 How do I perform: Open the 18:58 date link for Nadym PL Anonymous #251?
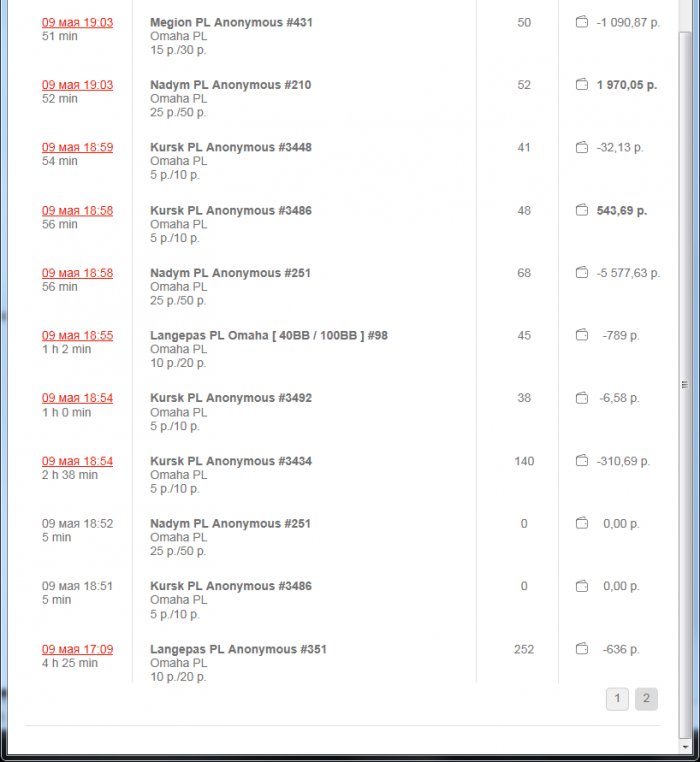click(x=77, y=273)
